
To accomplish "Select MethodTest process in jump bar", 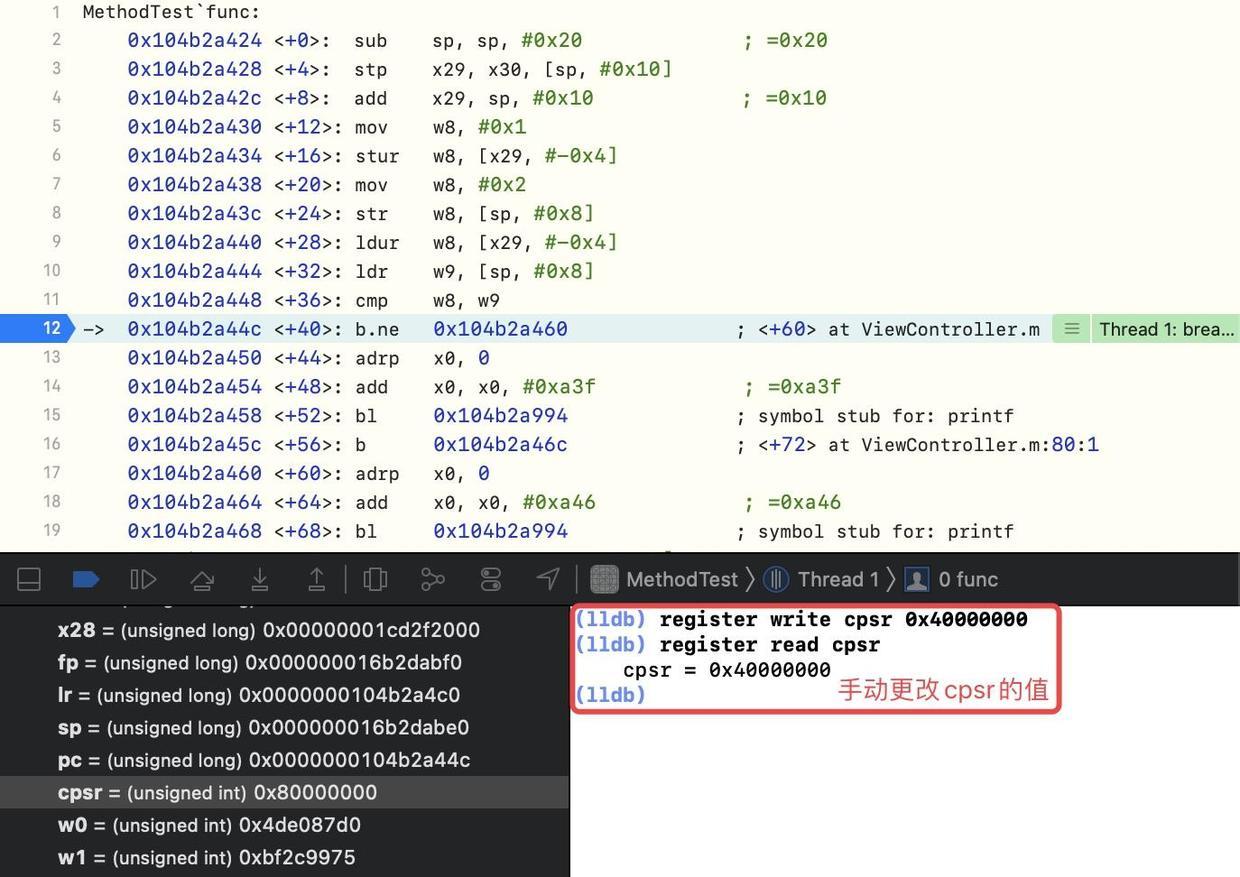I will 664,579.
